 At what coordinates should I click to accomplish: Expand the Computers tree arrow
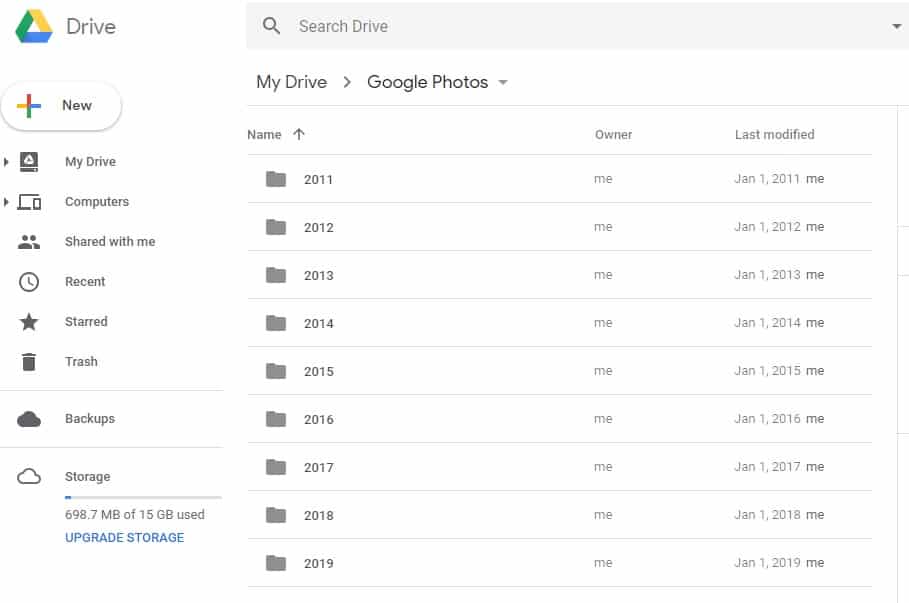point(6,202)
